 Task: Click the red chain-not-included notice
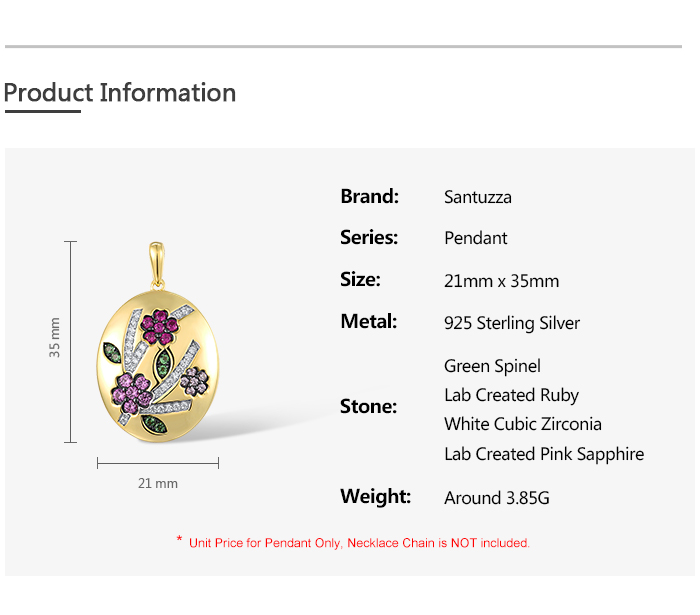[353, 543]
